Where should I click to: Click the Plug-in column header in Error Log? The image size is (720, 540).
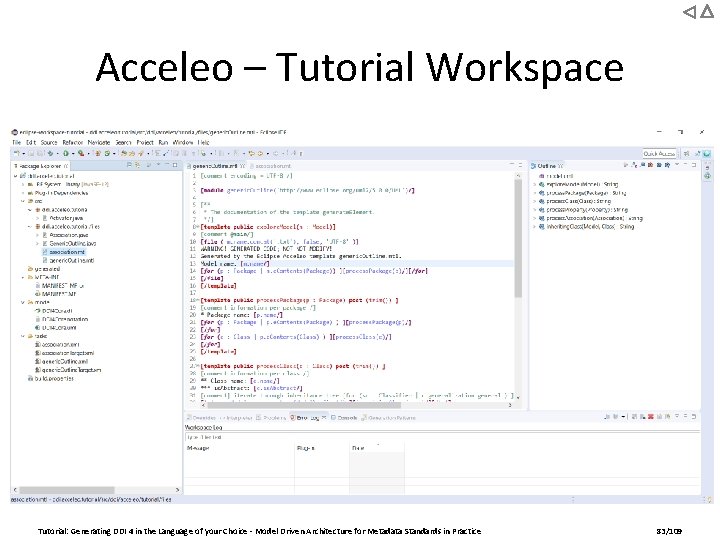(x=322, y=448)
